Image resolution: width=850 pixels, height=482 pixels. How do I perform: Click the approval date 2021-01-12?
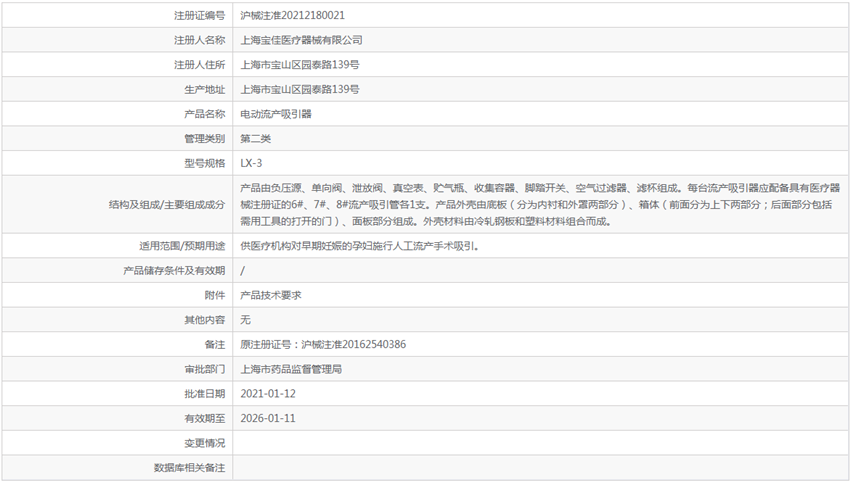(x=269, y=393)
